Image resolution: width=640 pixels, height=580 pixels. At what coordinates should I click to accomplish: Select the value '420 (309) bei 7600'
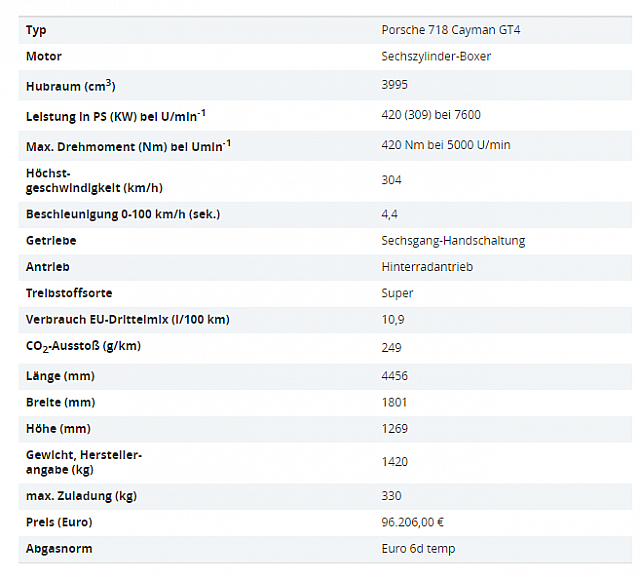pos(431,115)
